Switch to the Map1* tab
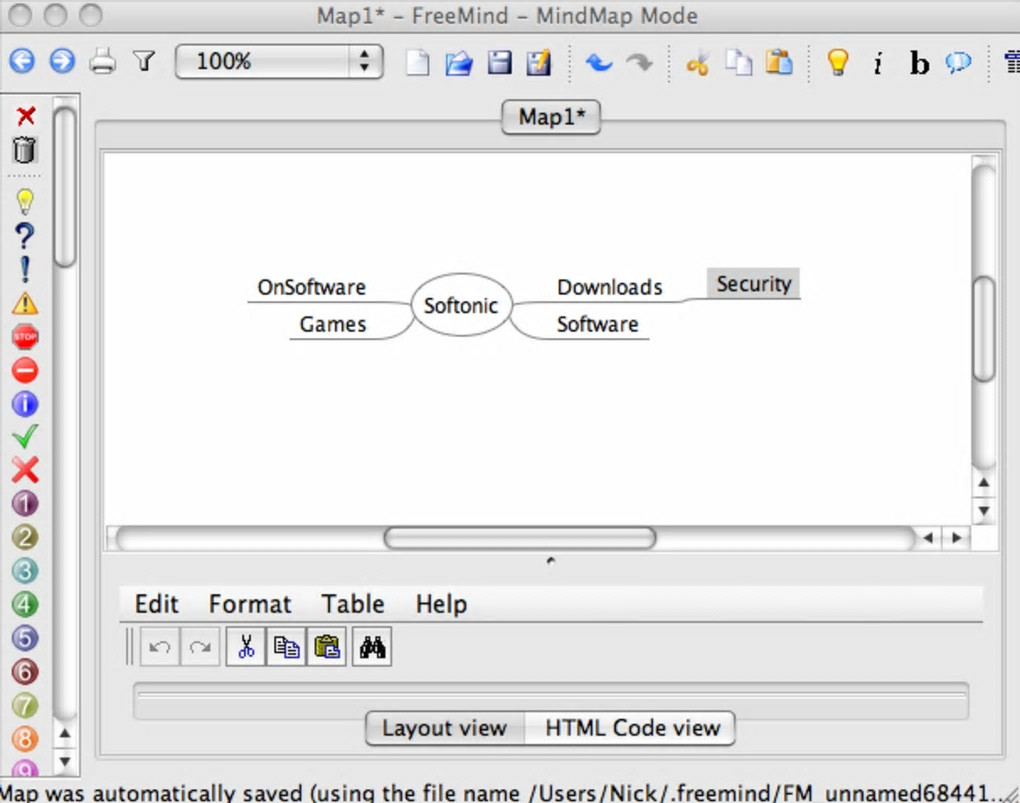The height and width of the screenshot is (803, 1020). (551, 117)
